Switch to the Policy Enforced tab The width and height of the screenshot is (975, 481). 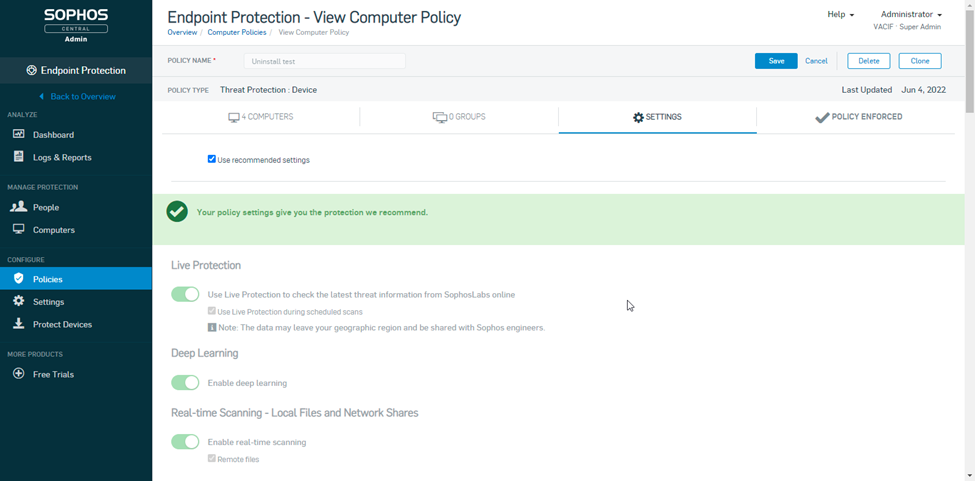click(x=858, y=117)
